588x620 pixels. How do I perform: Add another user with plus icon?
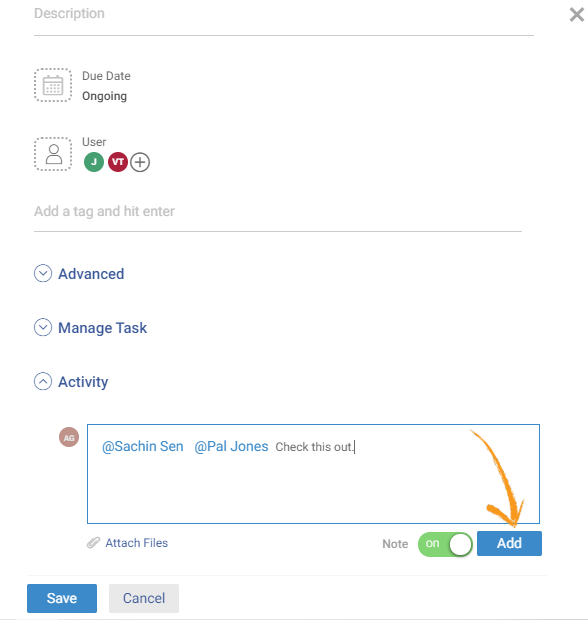[140, 162]
